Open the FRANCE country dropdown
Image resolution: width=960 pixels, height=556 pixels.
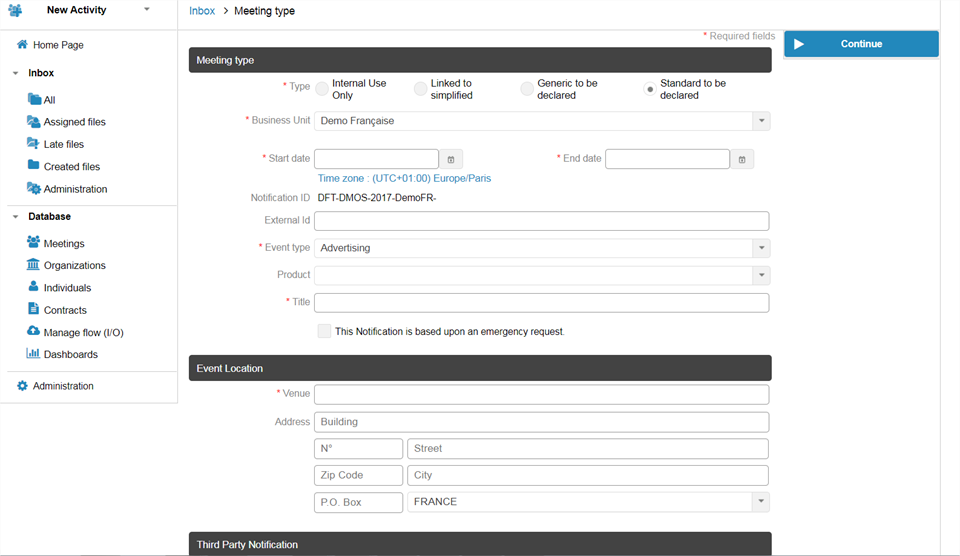click(761, 502)
